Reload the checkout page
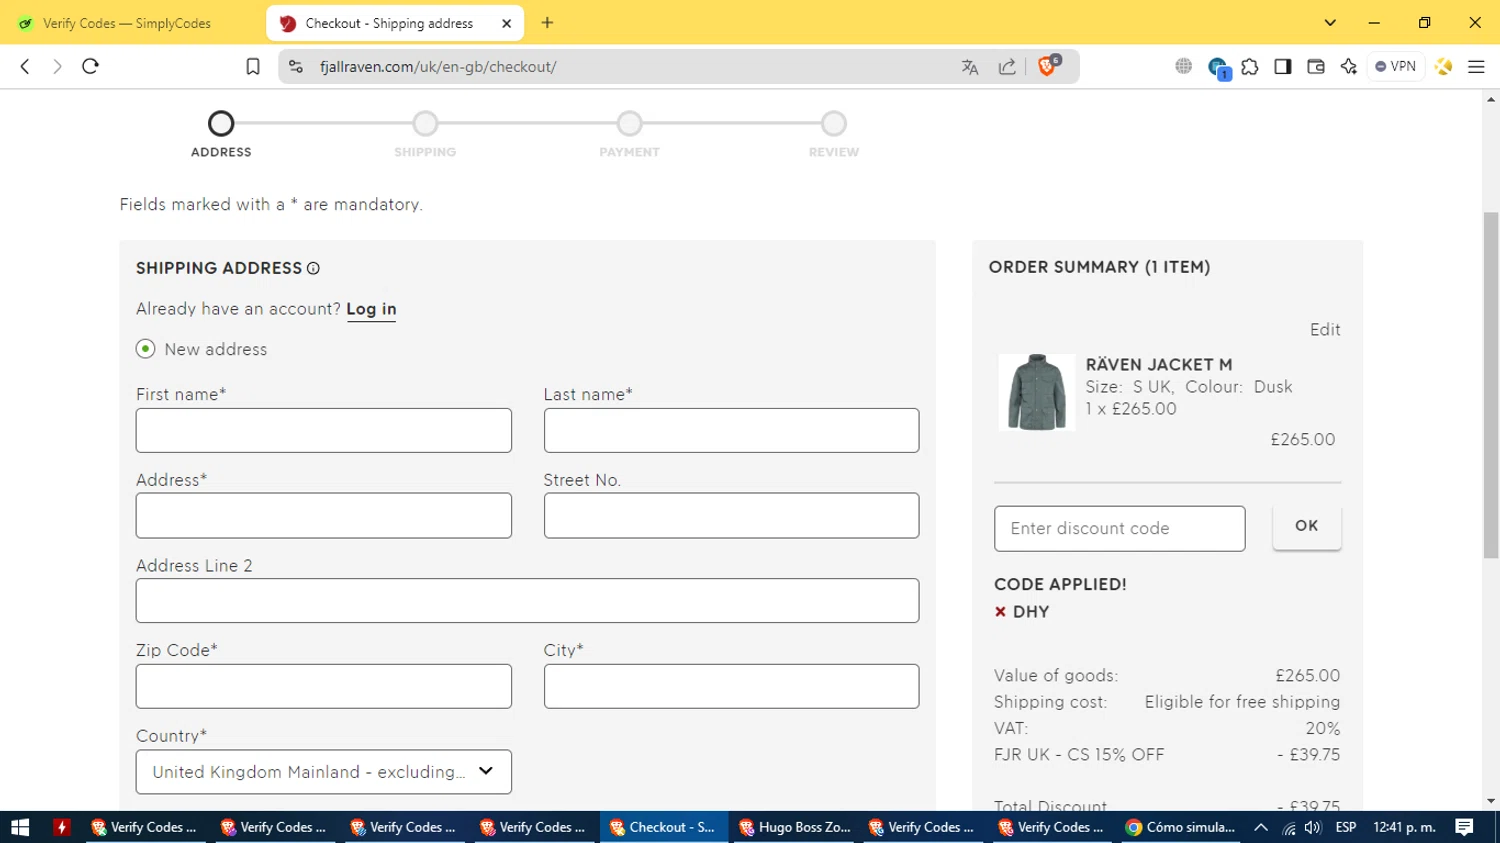 click(x=90, y=66)
